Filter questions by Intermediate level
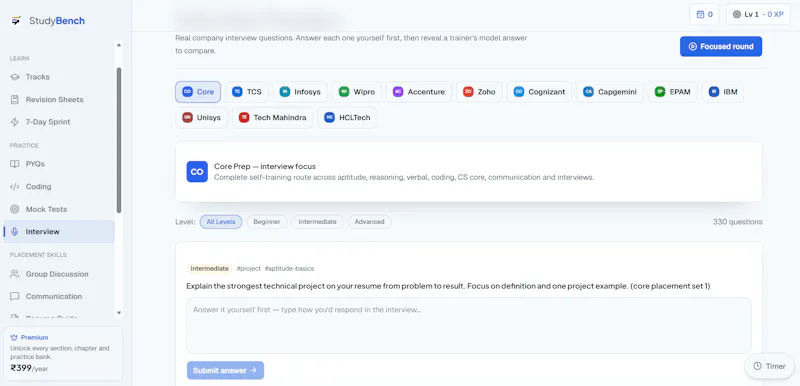 click(x=317, y=222)
